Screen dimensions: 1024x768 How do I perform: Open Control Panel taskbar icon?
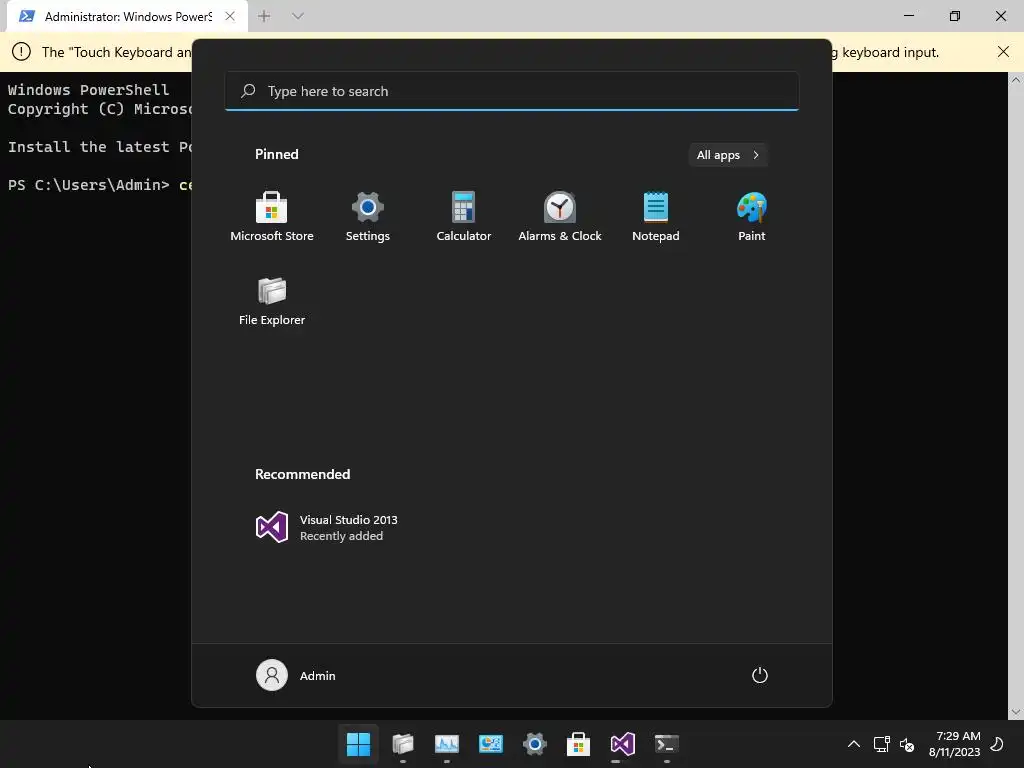(x=490, y=744)
